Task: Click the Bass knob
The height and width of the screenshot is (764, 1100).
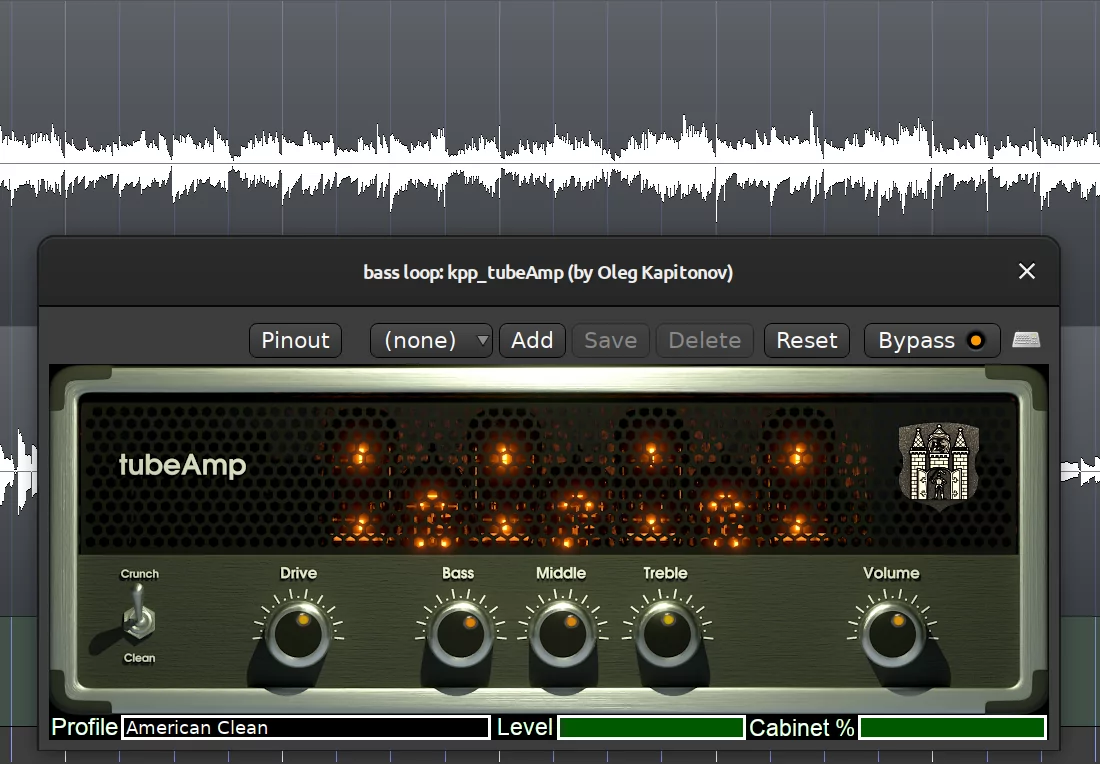Action: click(460, 634)
